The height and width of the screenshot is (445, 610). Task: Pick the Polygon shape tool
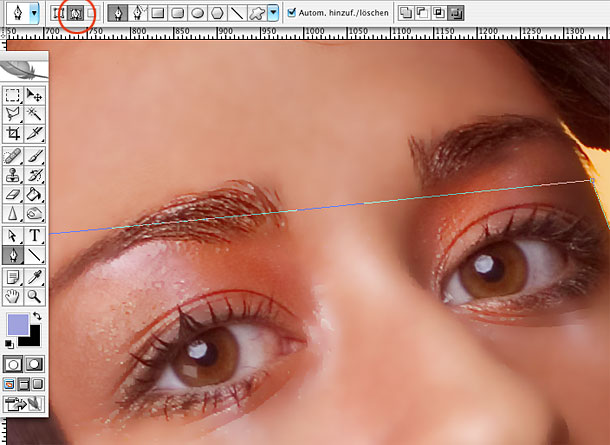[217, 13]
